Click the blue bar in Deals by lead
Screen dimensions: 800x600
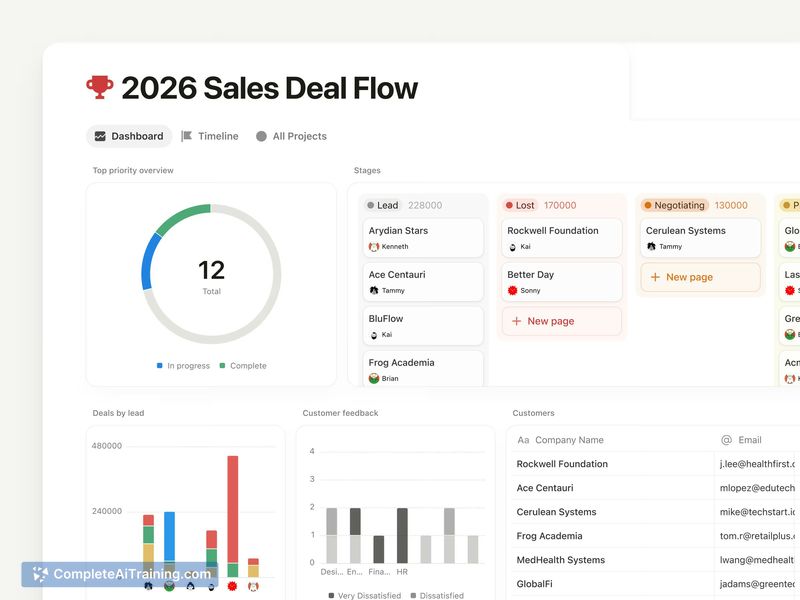(x=169, y=536)
